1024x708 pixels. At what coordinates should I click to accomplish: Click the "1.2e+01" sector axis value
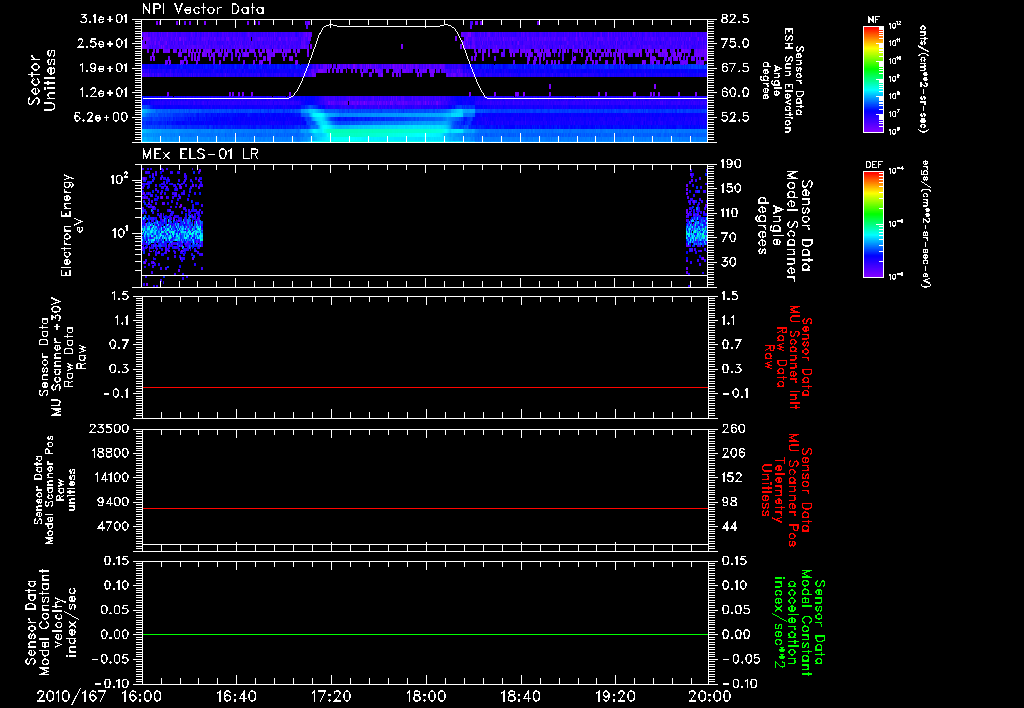coord(104,93)
